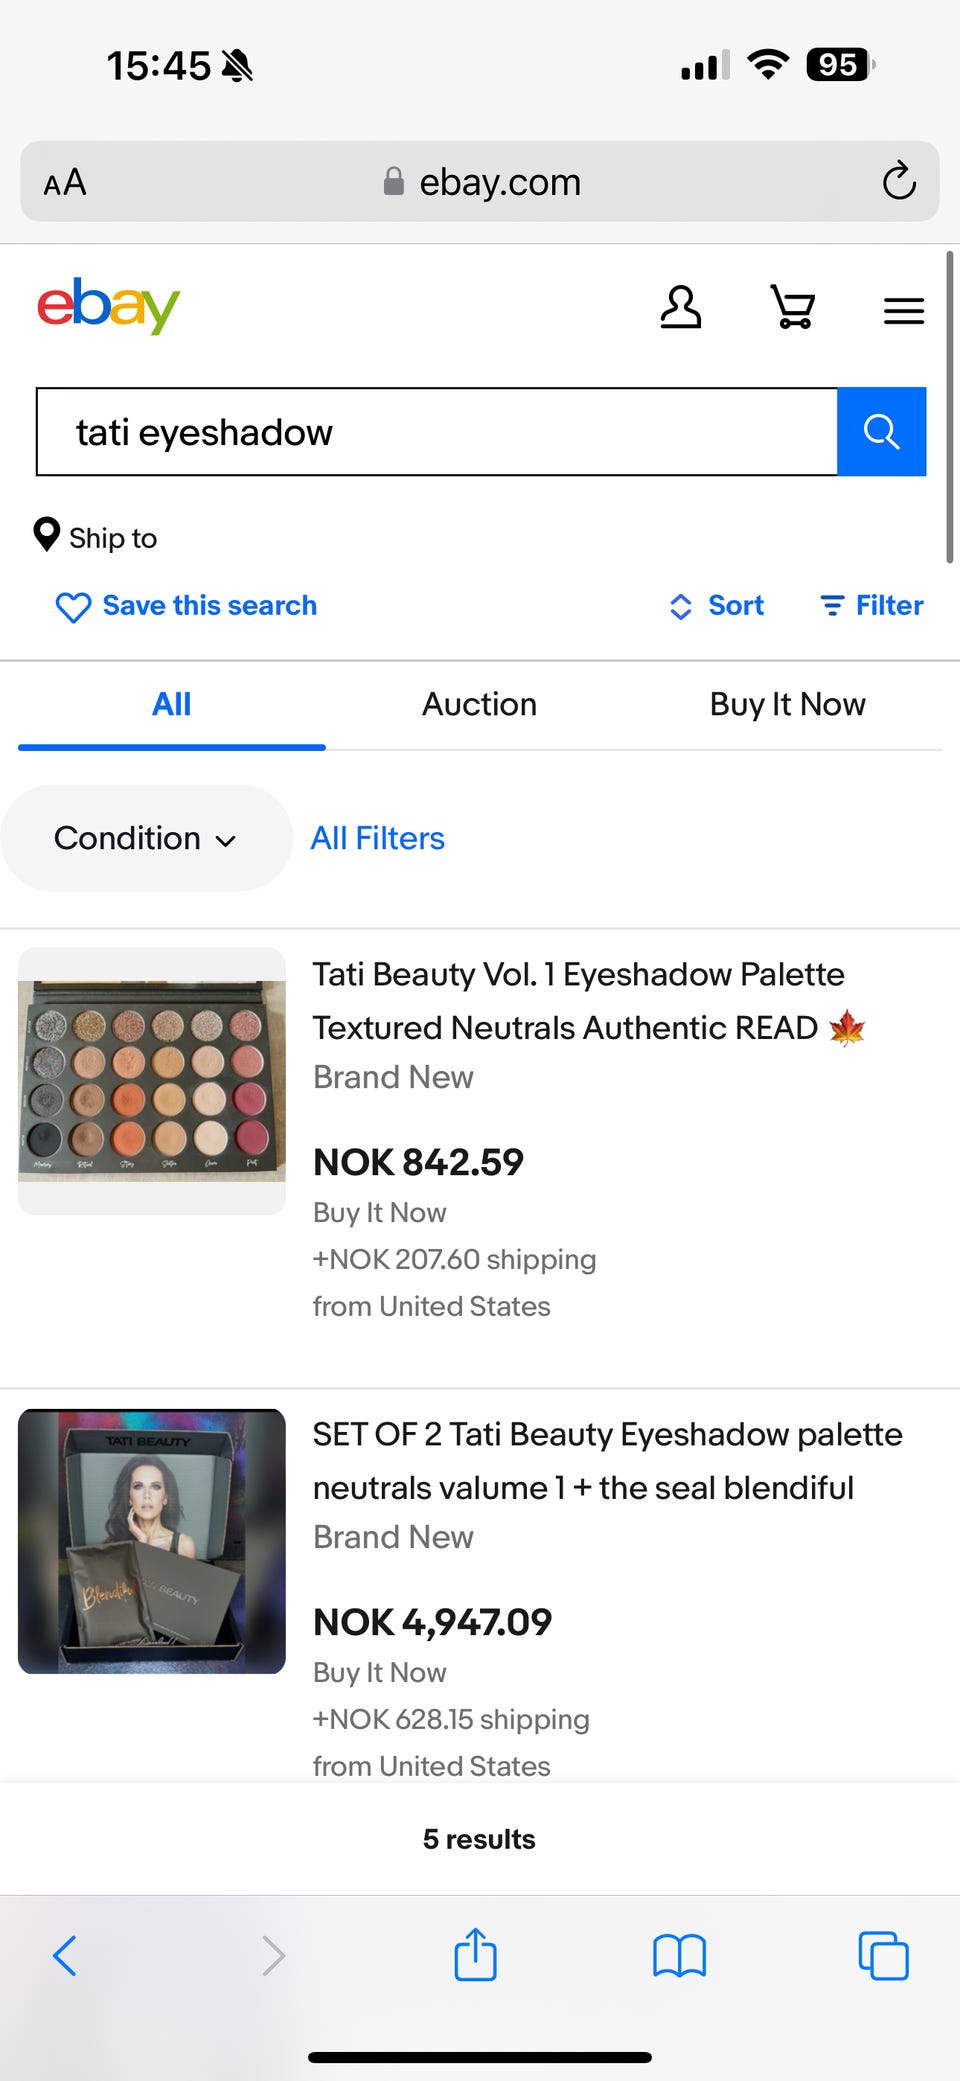960x2081 pixels.
Task: Open Safari share sheet
Action: click(475, 1955)
